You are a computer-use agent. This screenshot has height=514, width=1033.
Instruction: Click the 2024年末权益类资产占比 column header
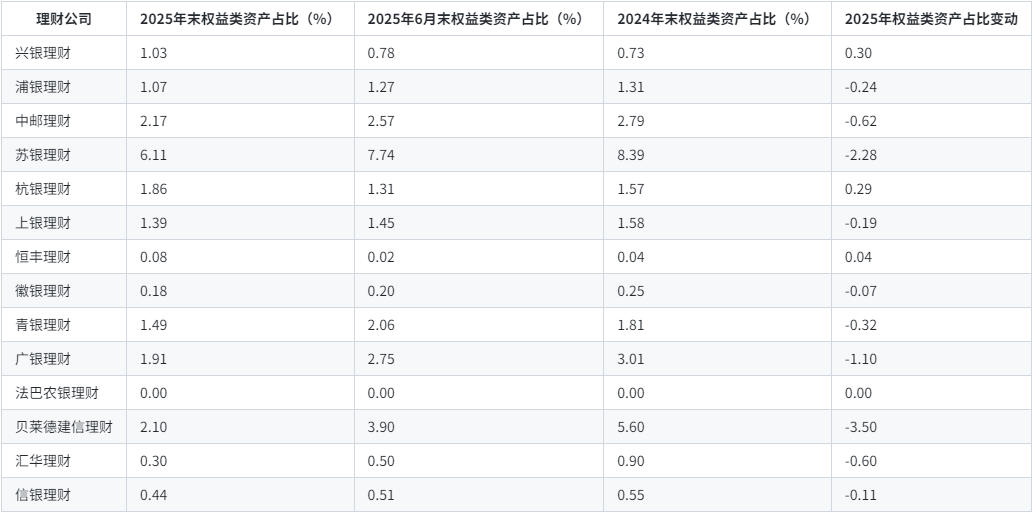[713, 19]
